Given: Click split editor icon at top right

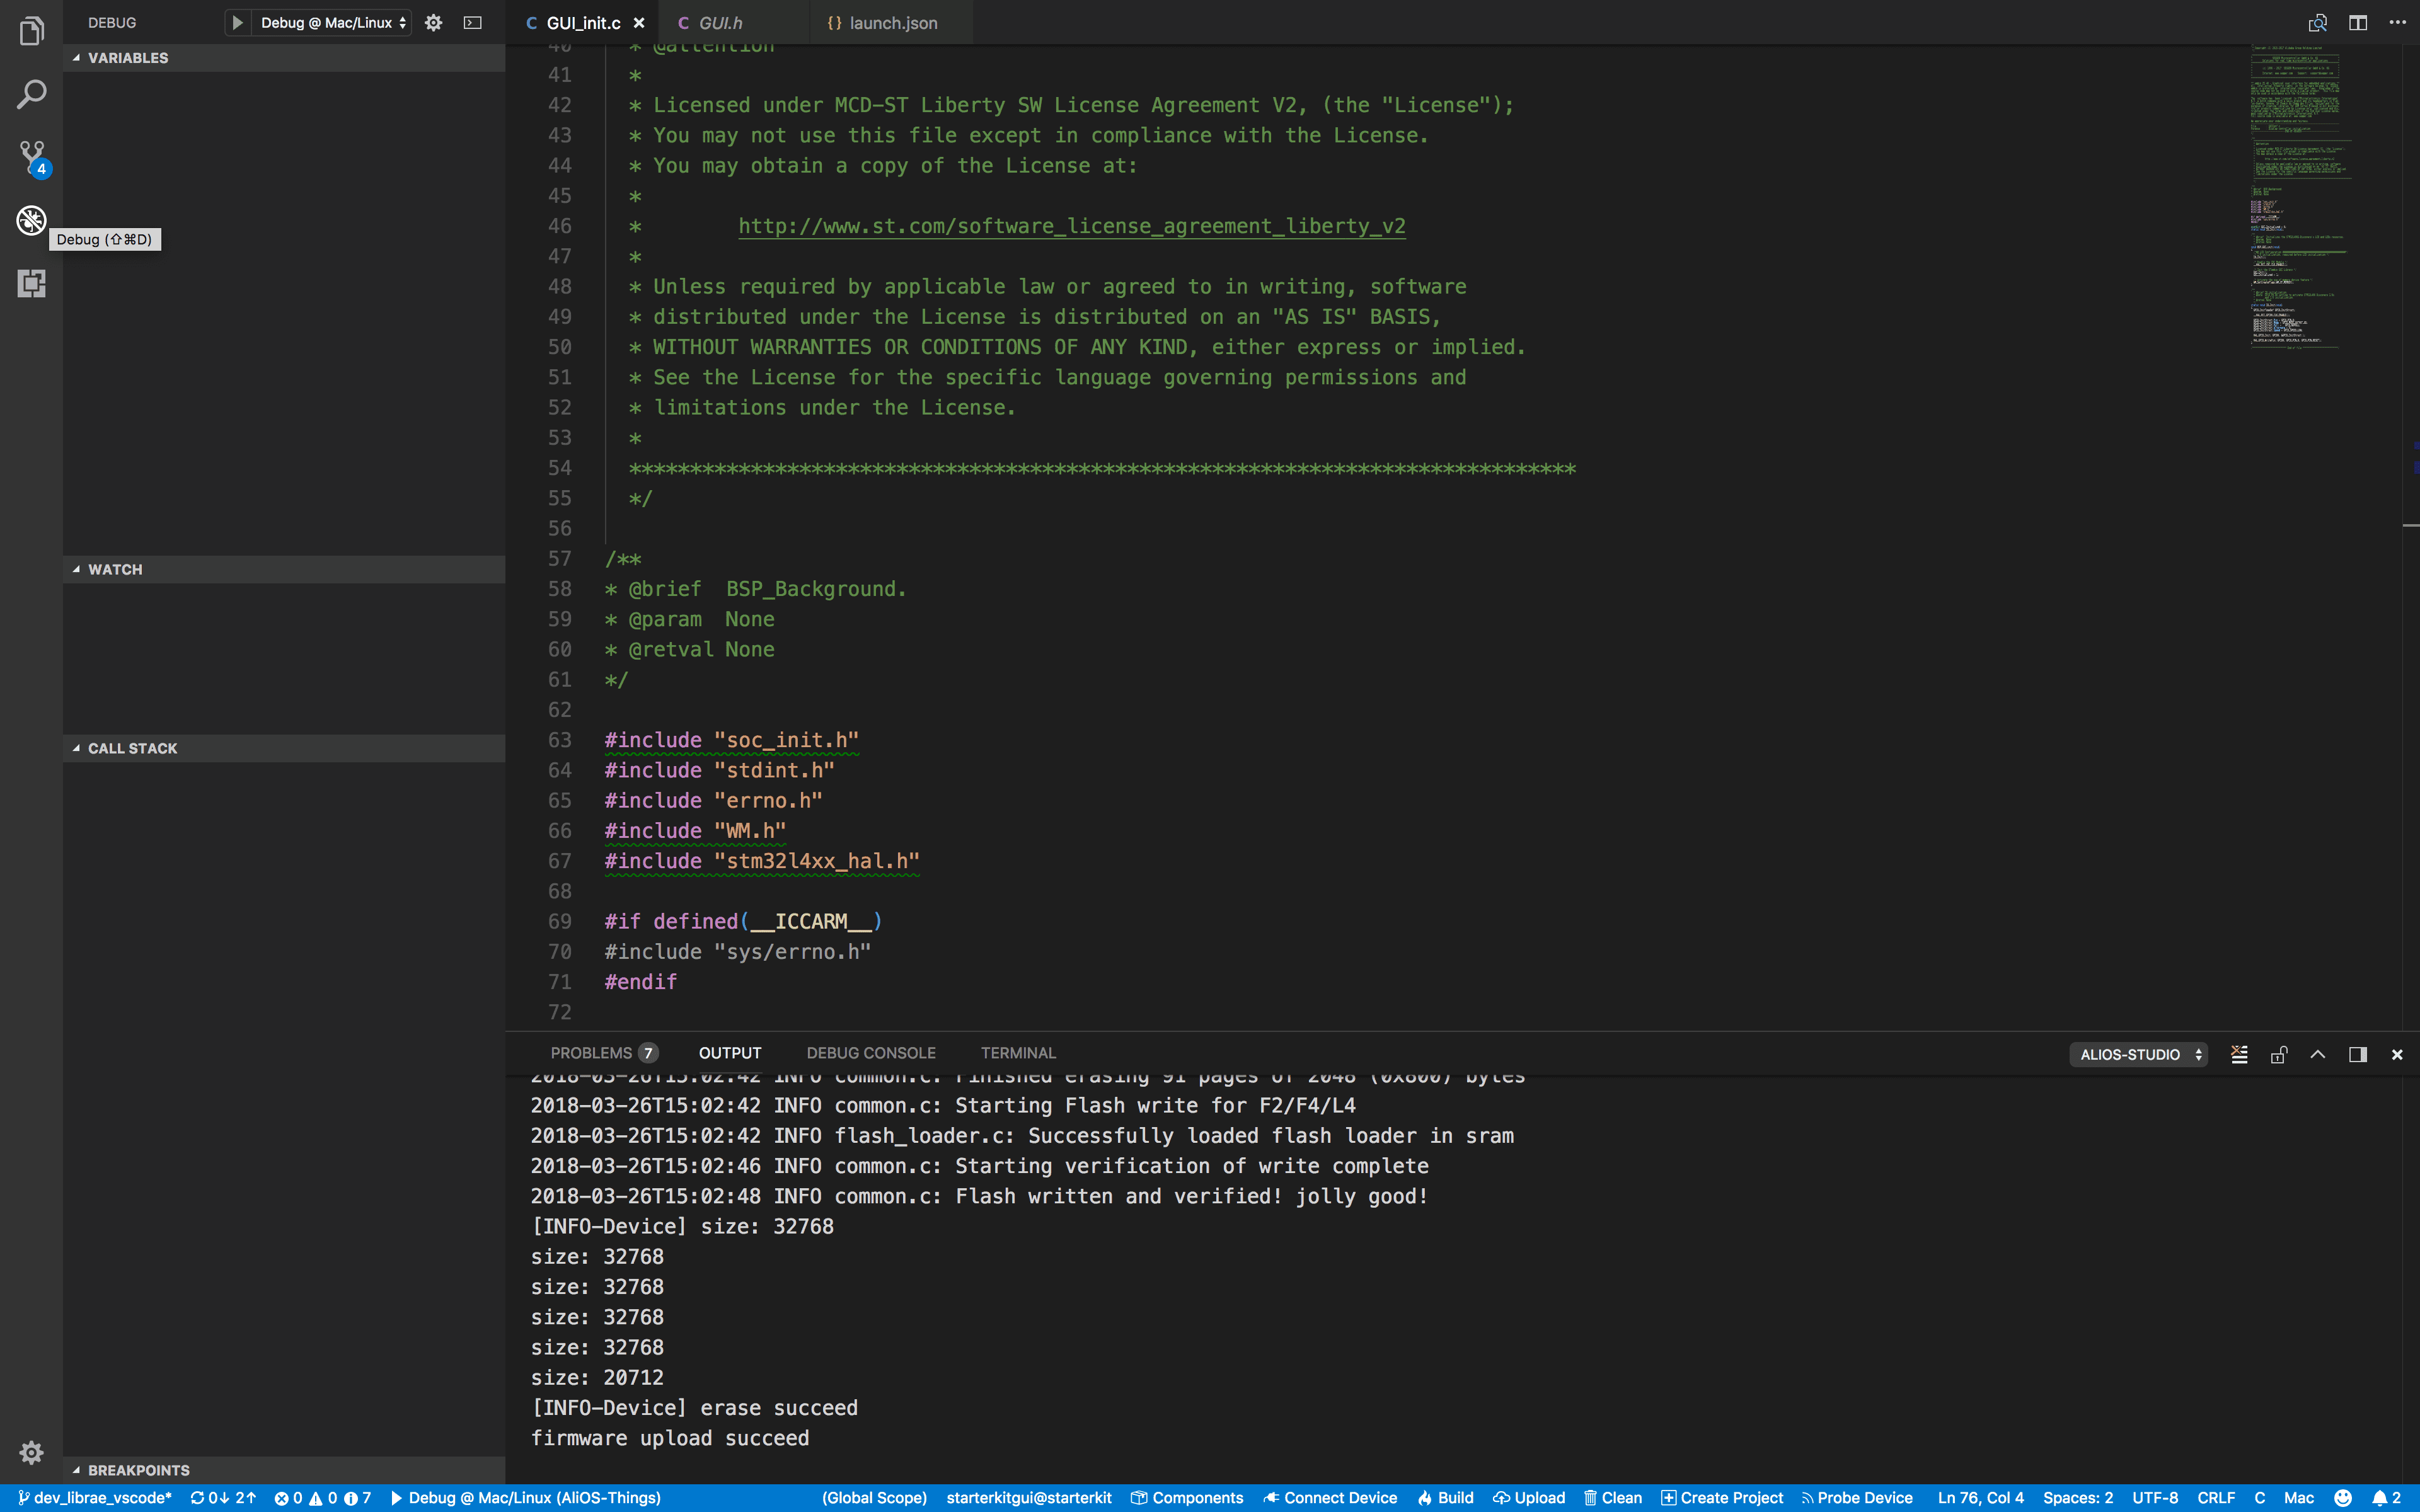Looking at the screenshot, I should (2358, 22).
